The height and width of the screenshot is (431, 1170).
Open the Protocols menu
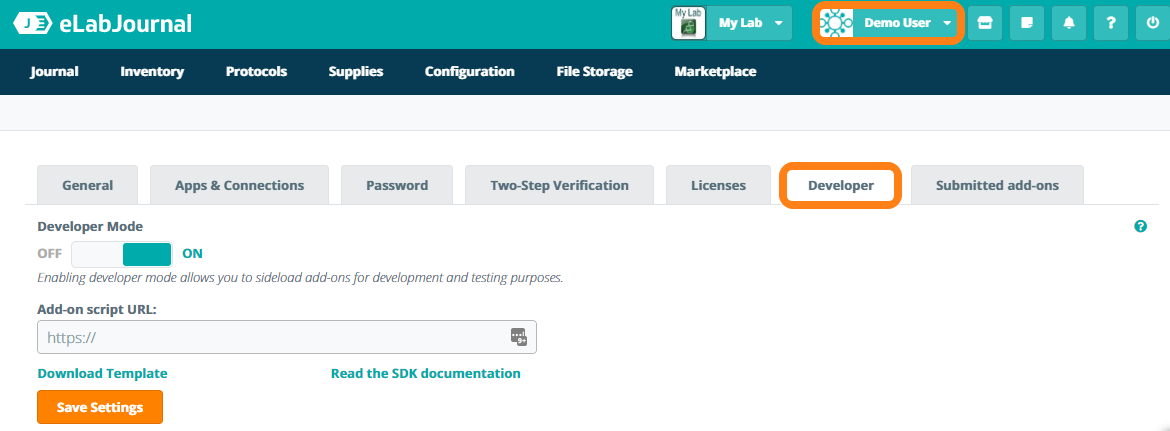pos(256,72)
